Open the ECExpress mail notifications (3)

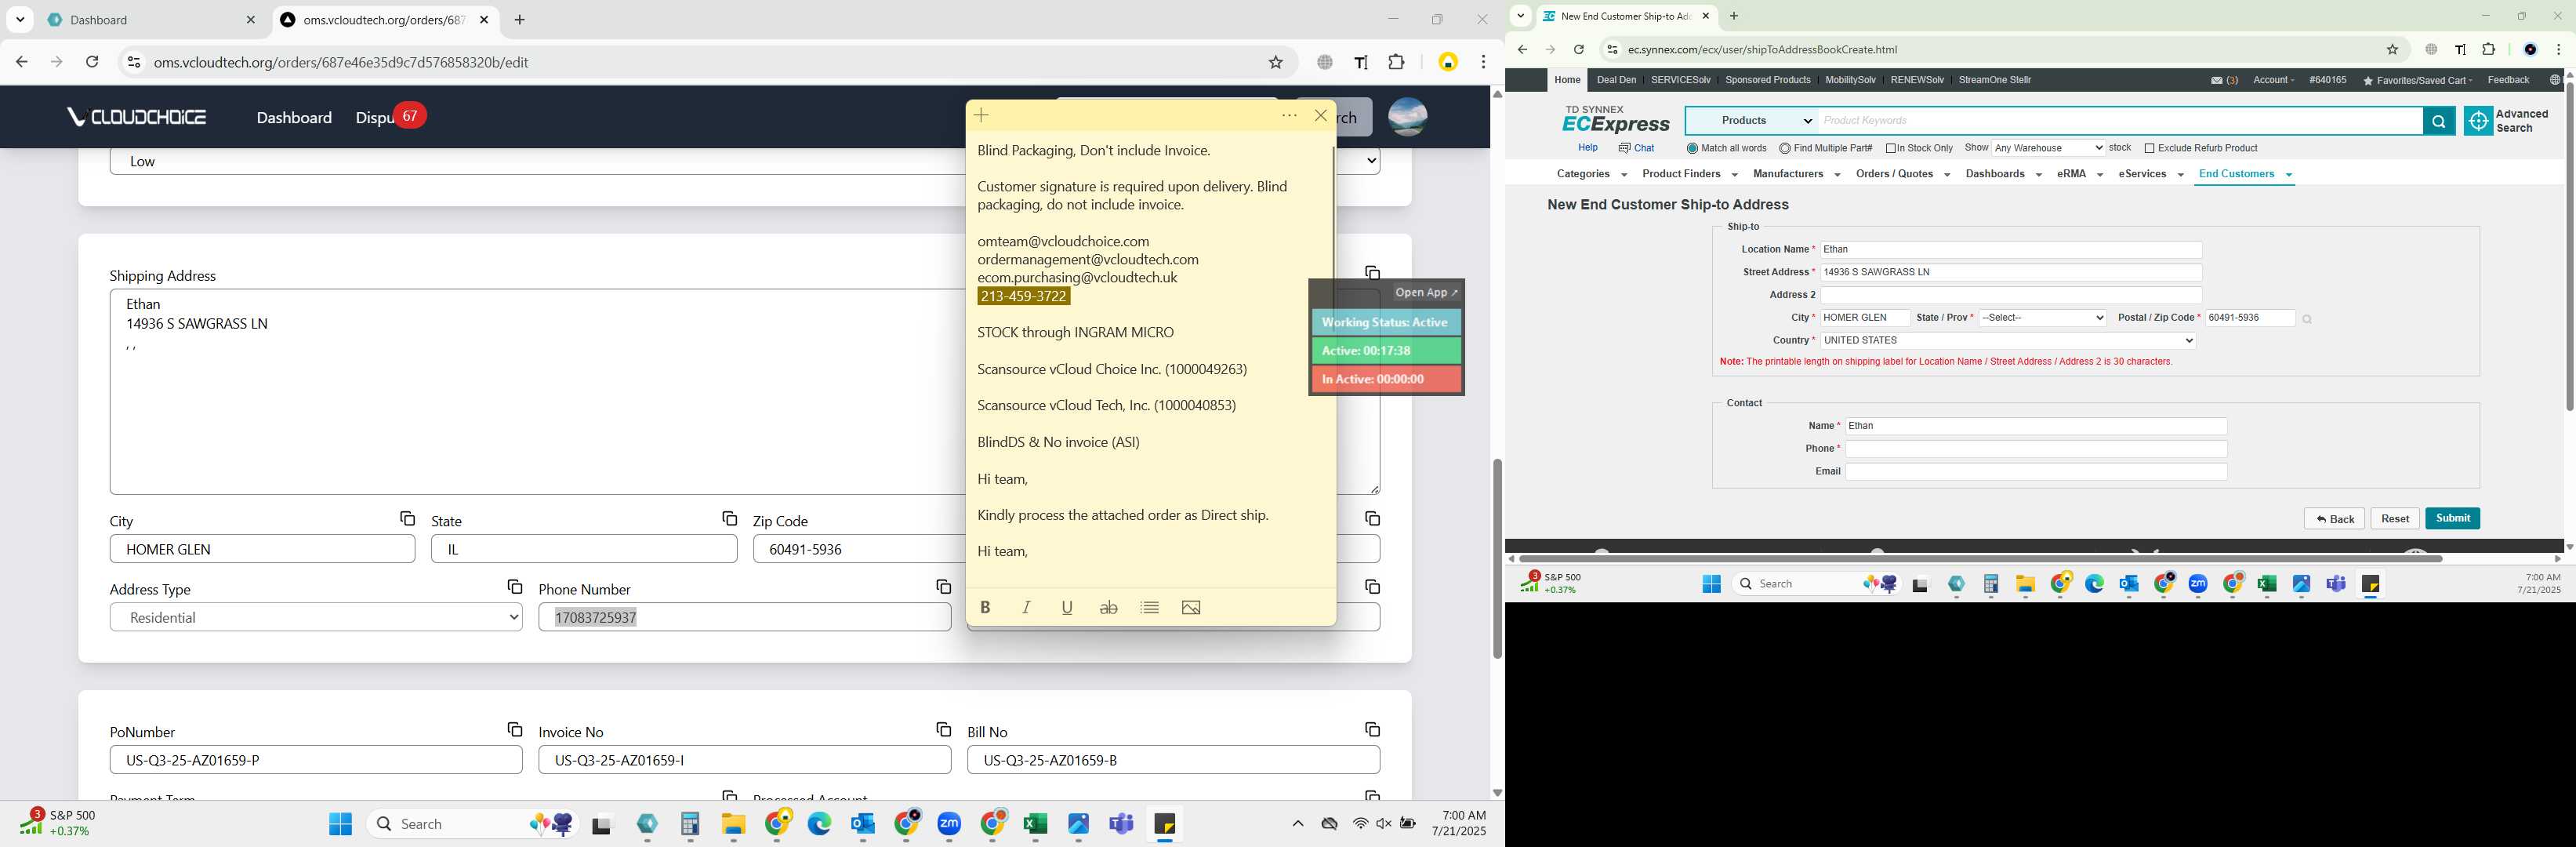point(2224,80)
